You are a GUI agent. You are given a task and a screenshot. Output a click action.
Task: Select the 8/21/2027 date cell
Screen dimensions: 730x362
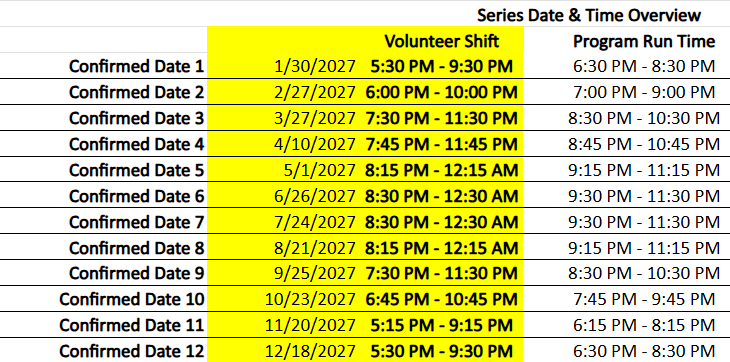pyautogui.click(x=315, y=249)
